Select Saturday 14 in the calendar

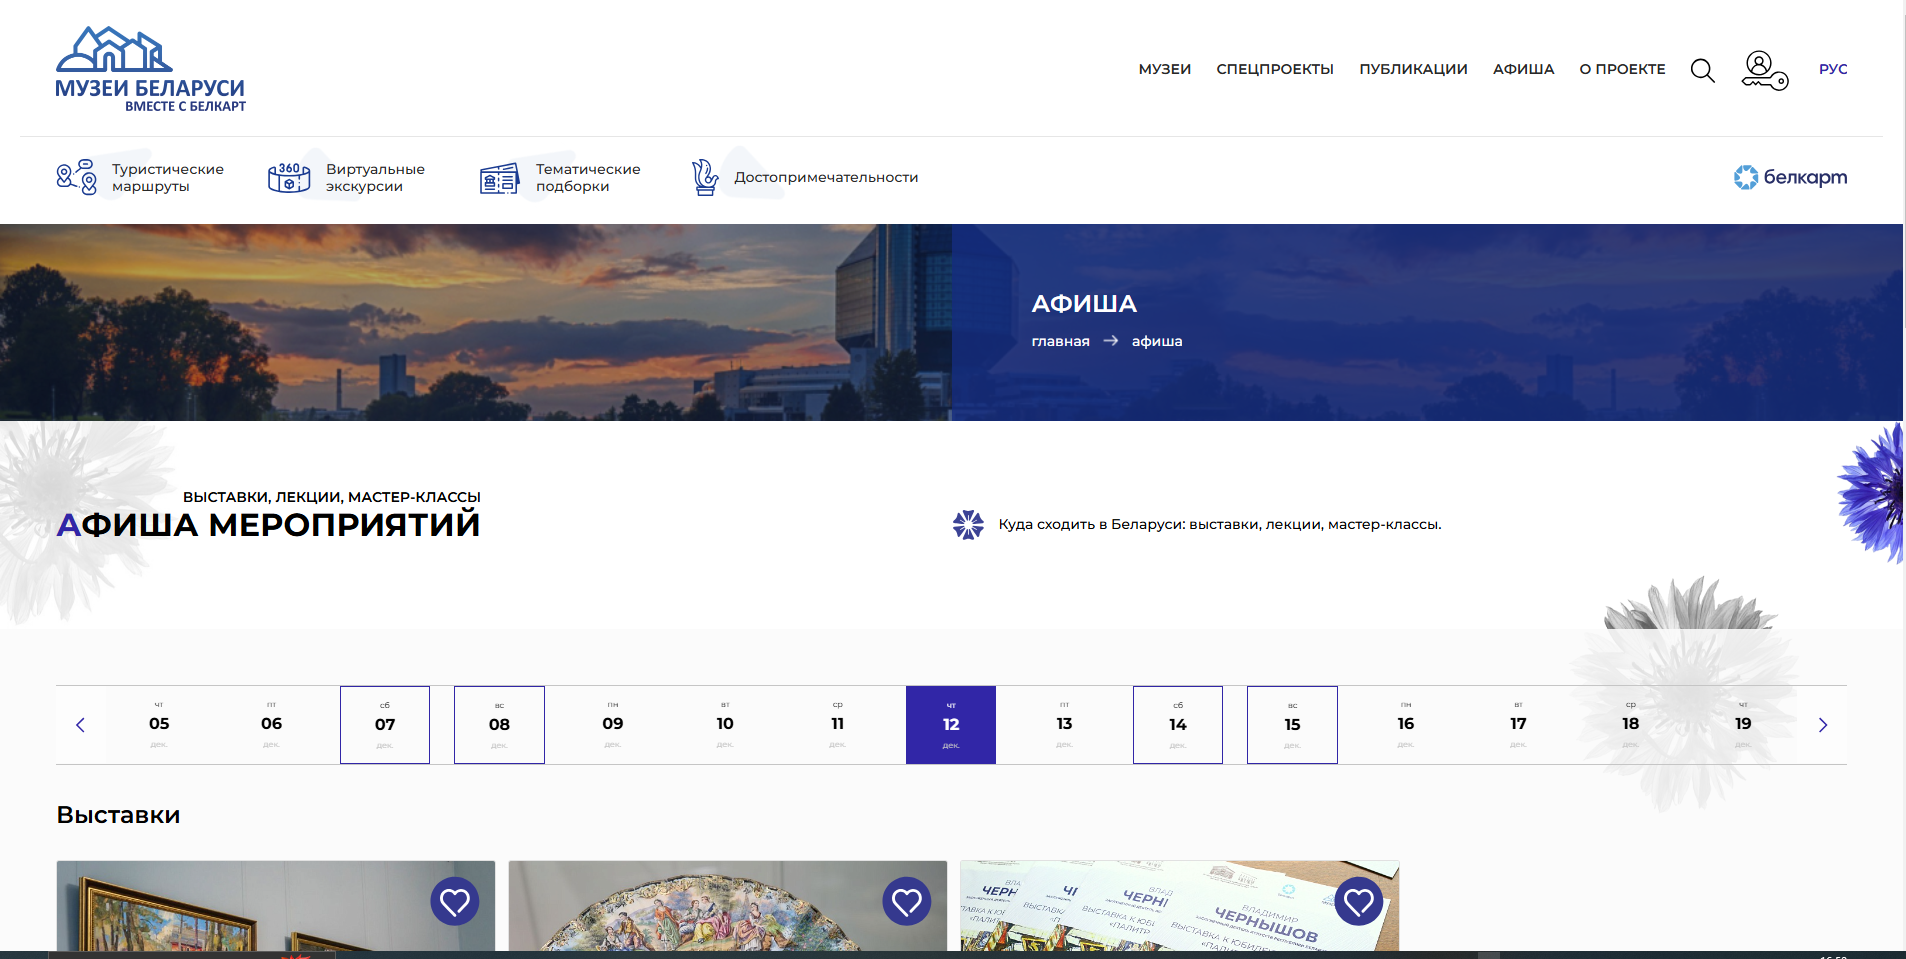pos(1178,725)
